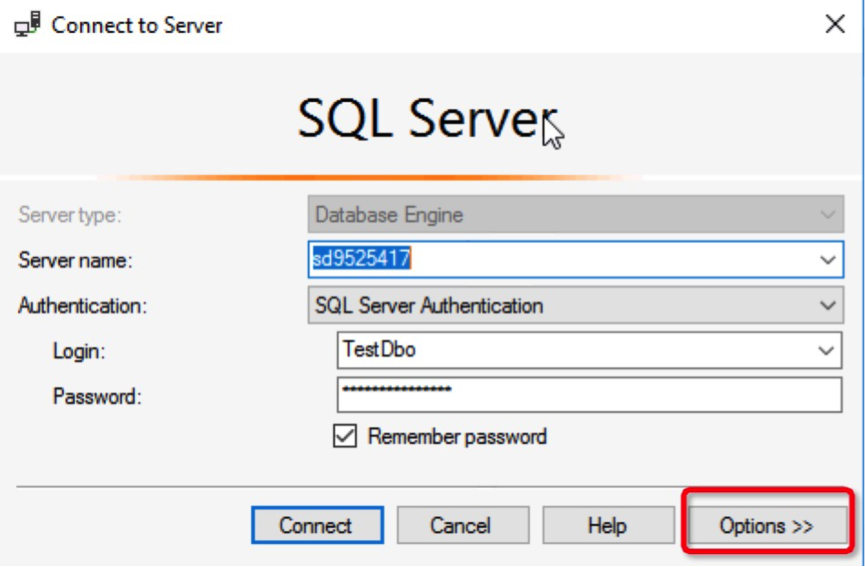The height and width of the screenshot is (567, 865).
Task: Click the "Server name:" label
Action: pyautogui.click(x=75, y=260)
